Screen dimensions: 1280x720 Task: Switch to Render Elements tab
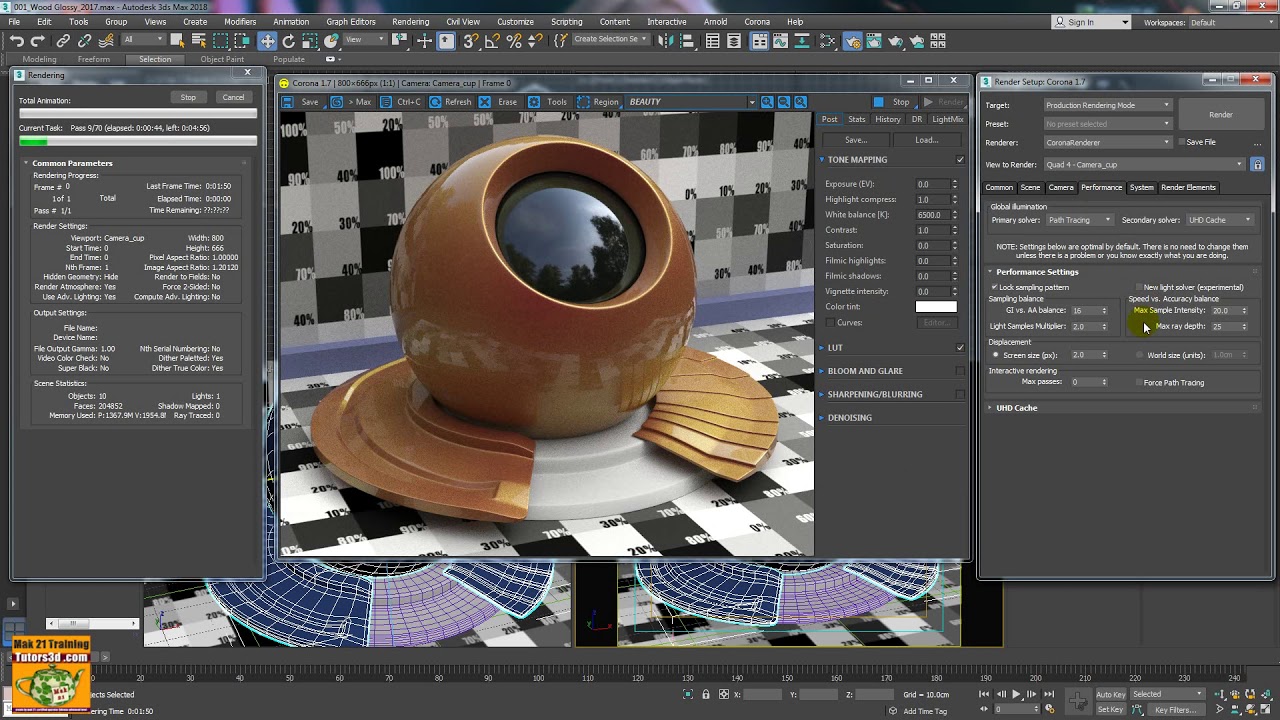(x=1188, y=187)
